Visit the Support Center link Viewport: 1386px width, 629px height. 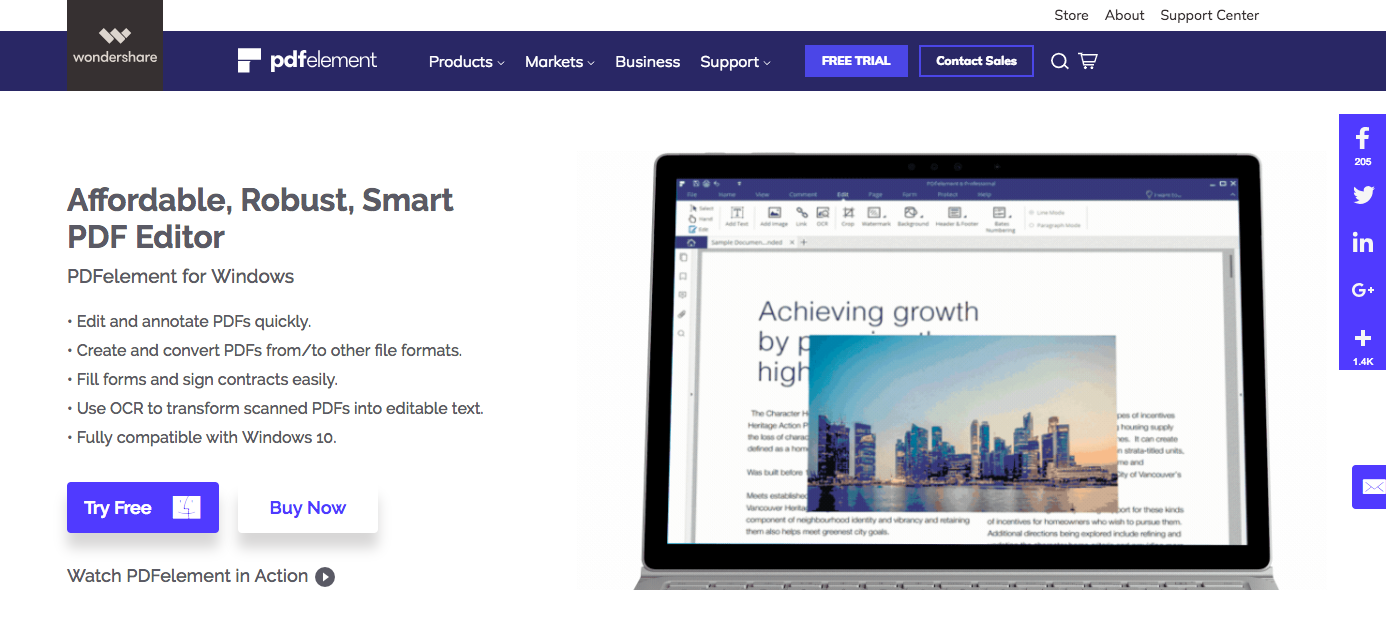coord(1209,15)
